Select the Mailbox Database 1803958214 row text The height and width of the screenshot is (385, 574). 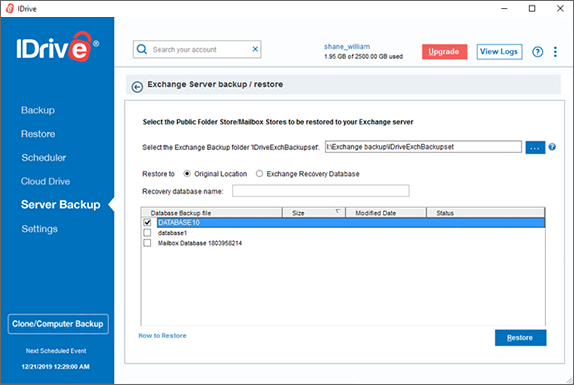pos(200,243)
